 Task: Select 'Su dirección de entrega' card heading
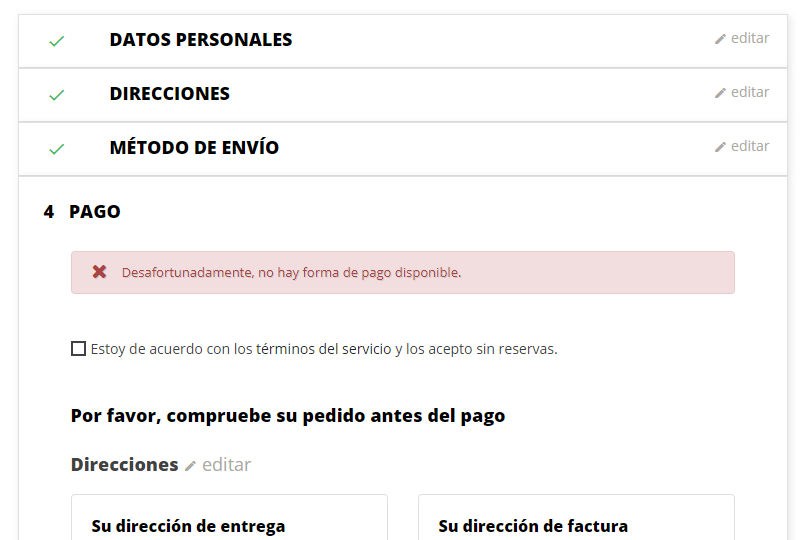(188, 526)
